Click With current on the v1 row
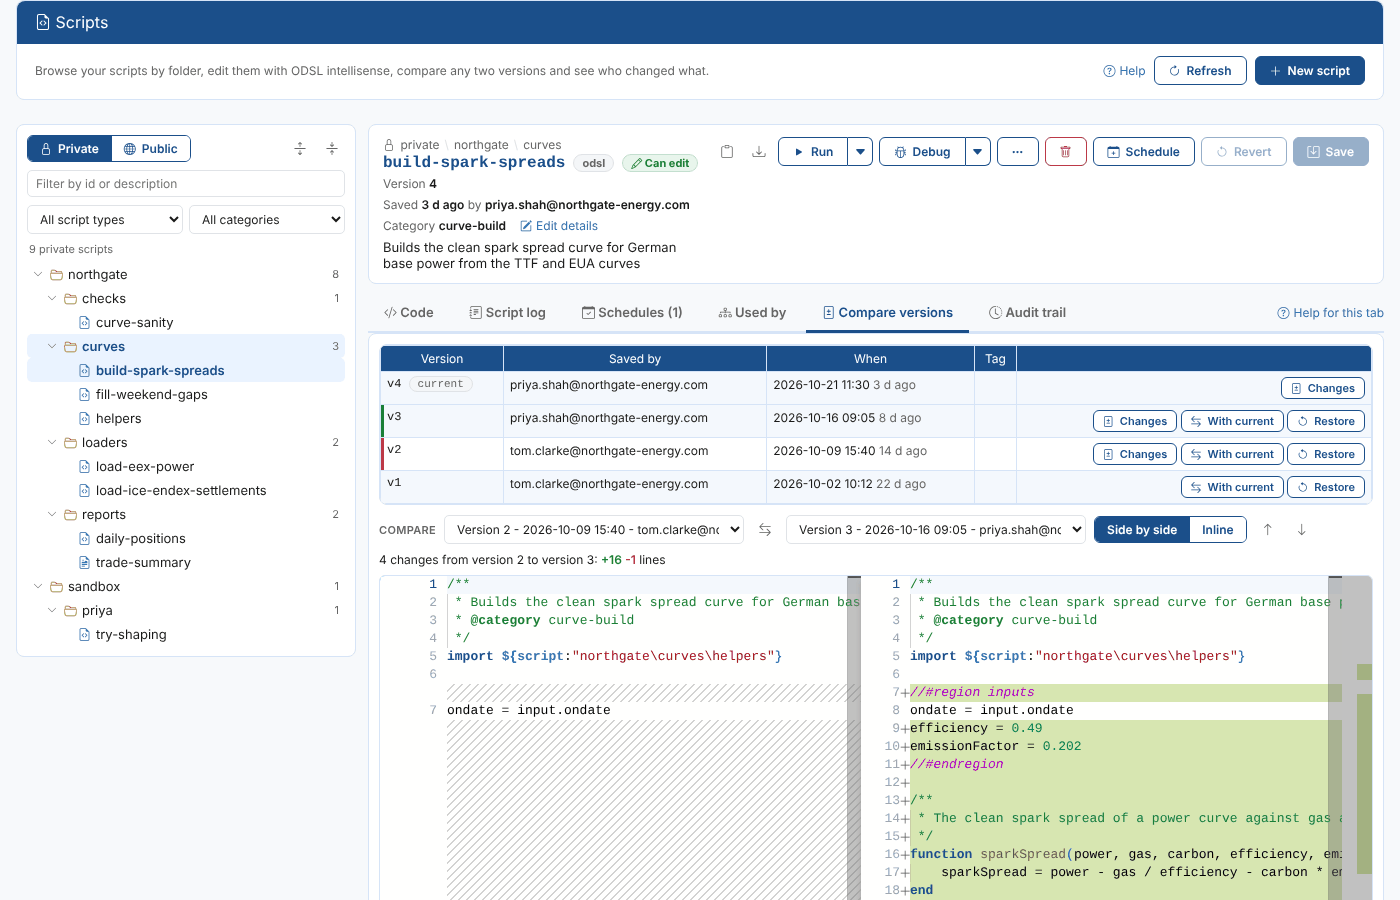Viewport: 1400px width, 900px height. 1232,487
